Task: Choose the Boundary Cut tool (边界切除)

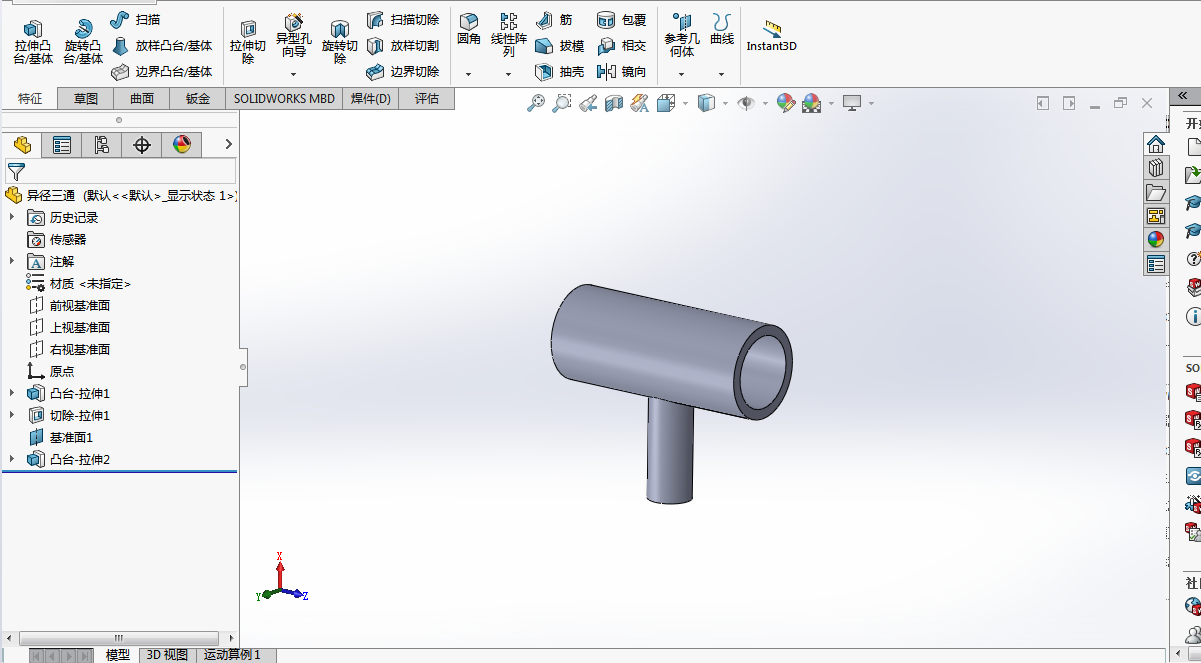Action: click(x=402, y=71)
